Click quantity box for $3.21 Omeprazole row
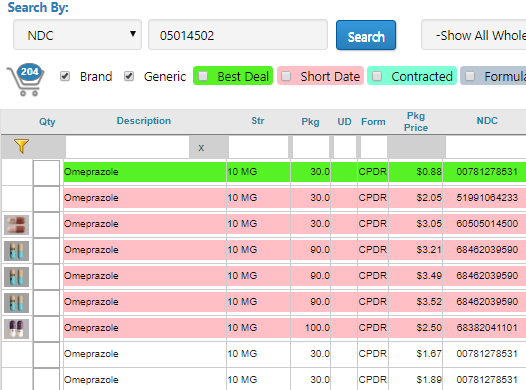 tap(47, 250)
